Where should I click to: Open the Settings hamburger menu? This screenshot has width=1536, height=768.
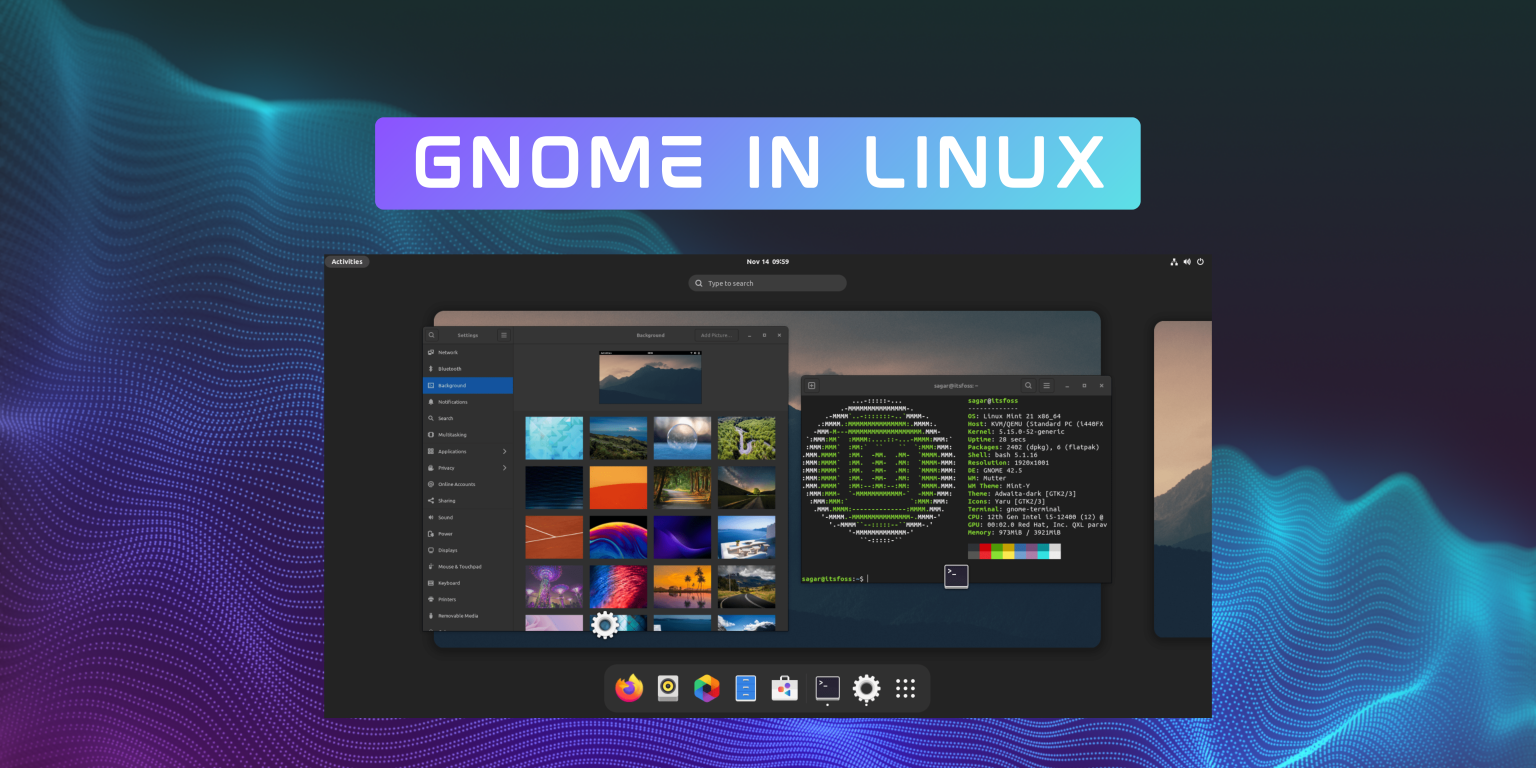(x=503, y=335)
